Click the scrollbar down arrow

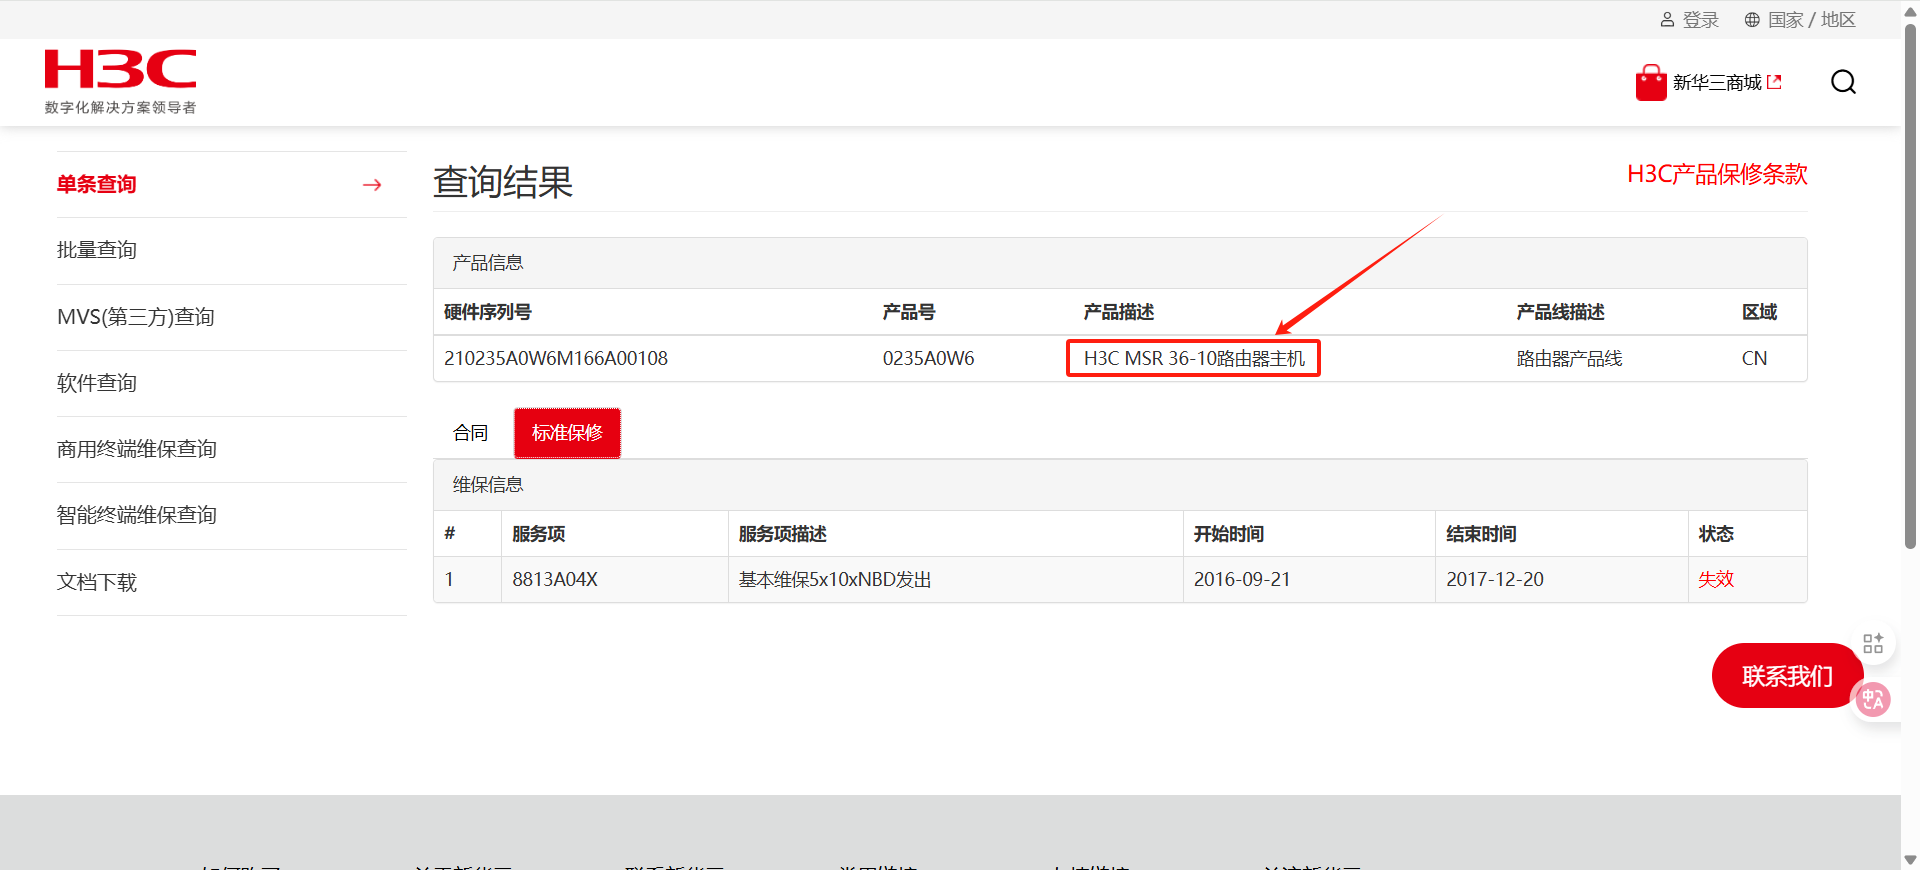[1910, 860]
